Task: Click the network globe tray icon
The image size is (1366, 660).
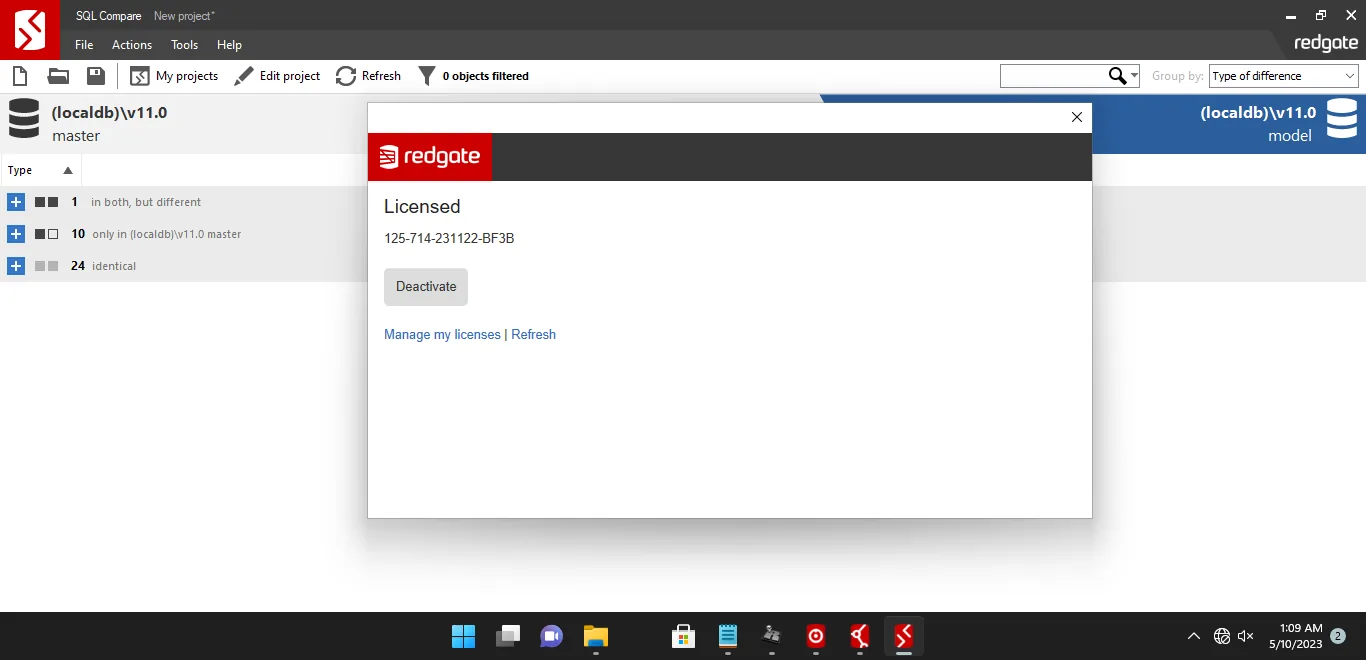Action: (x=1221, y=636)
